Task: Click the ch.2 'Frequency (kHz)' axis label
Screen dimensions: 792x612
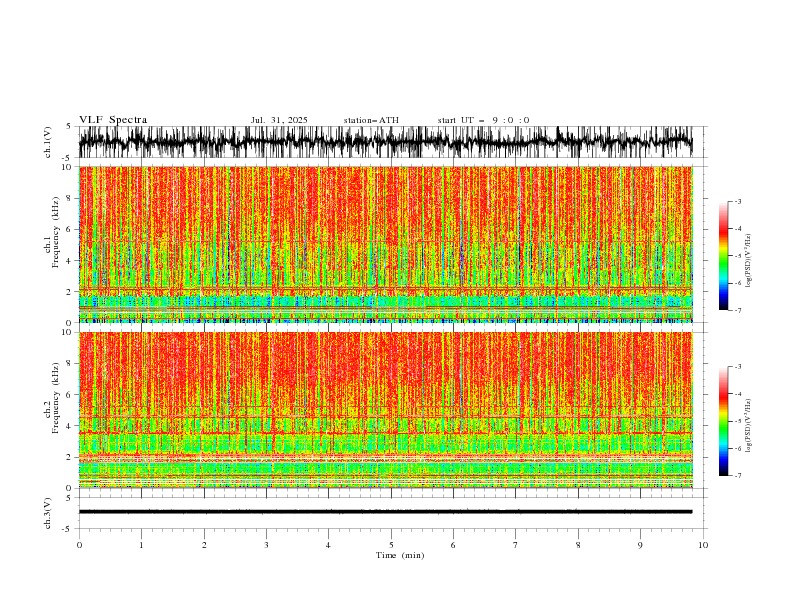Action: coord(56,398)
